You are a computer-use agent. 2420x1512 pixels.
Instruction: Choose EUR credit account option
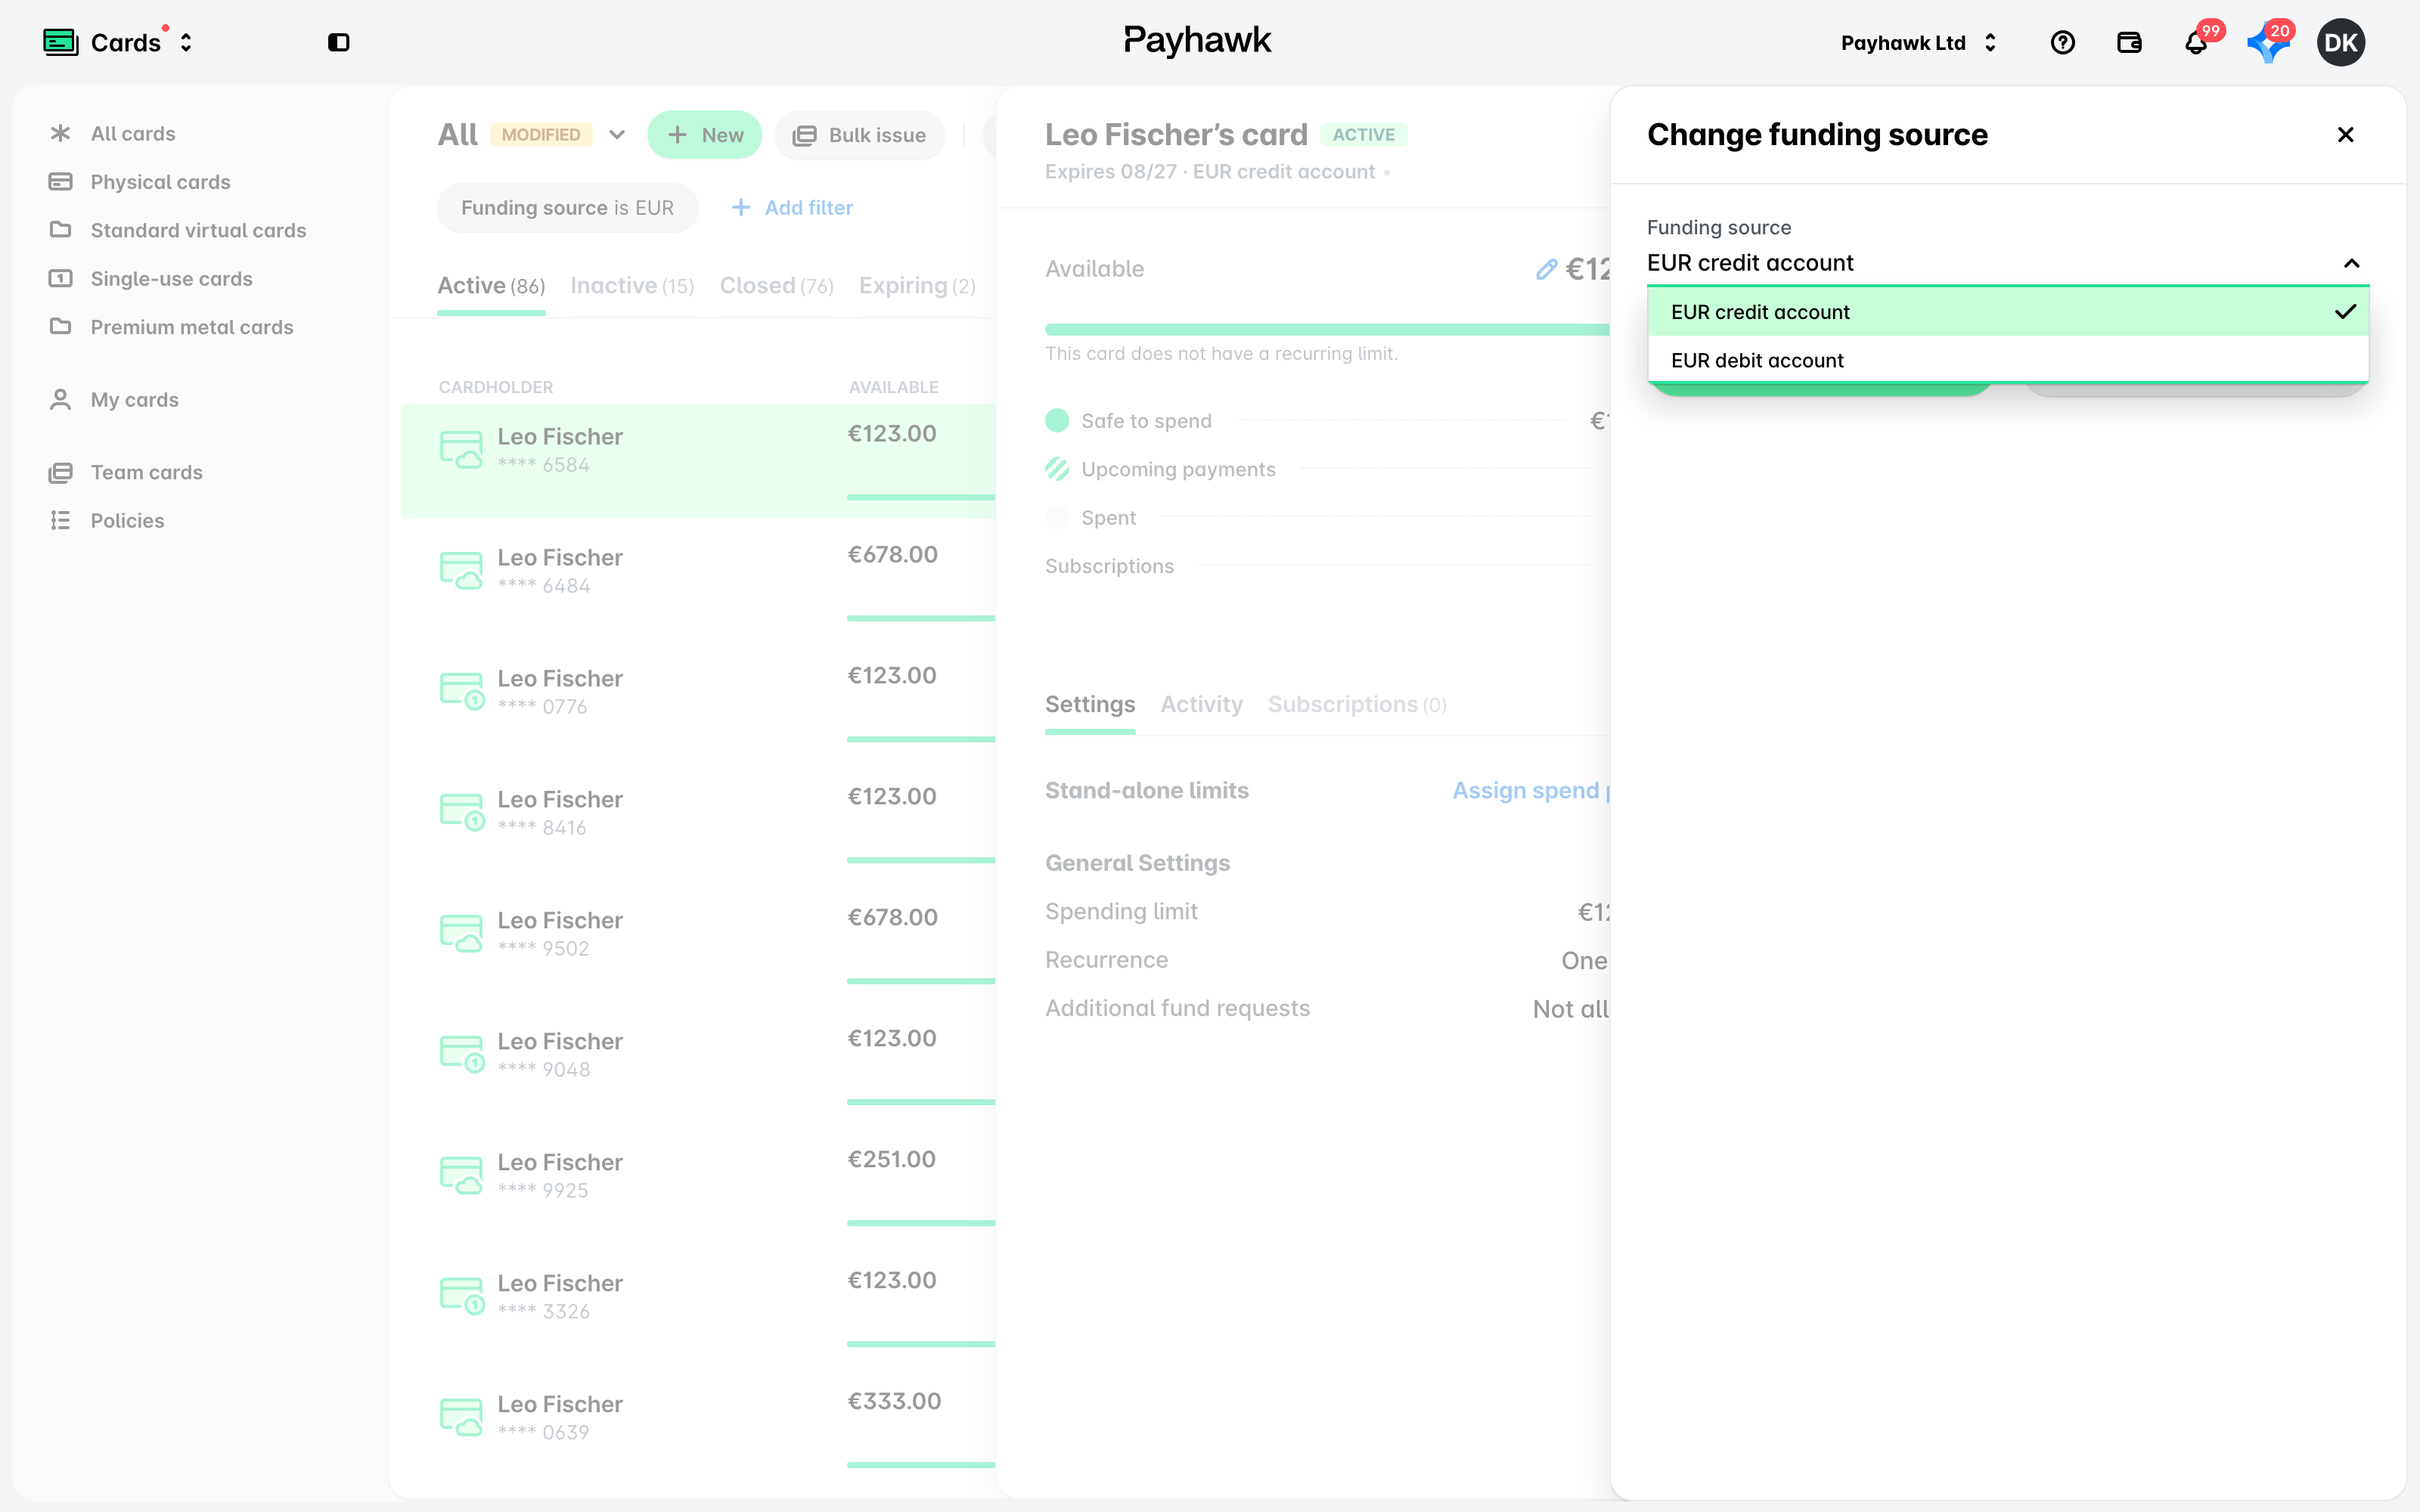pos(2008,312)
